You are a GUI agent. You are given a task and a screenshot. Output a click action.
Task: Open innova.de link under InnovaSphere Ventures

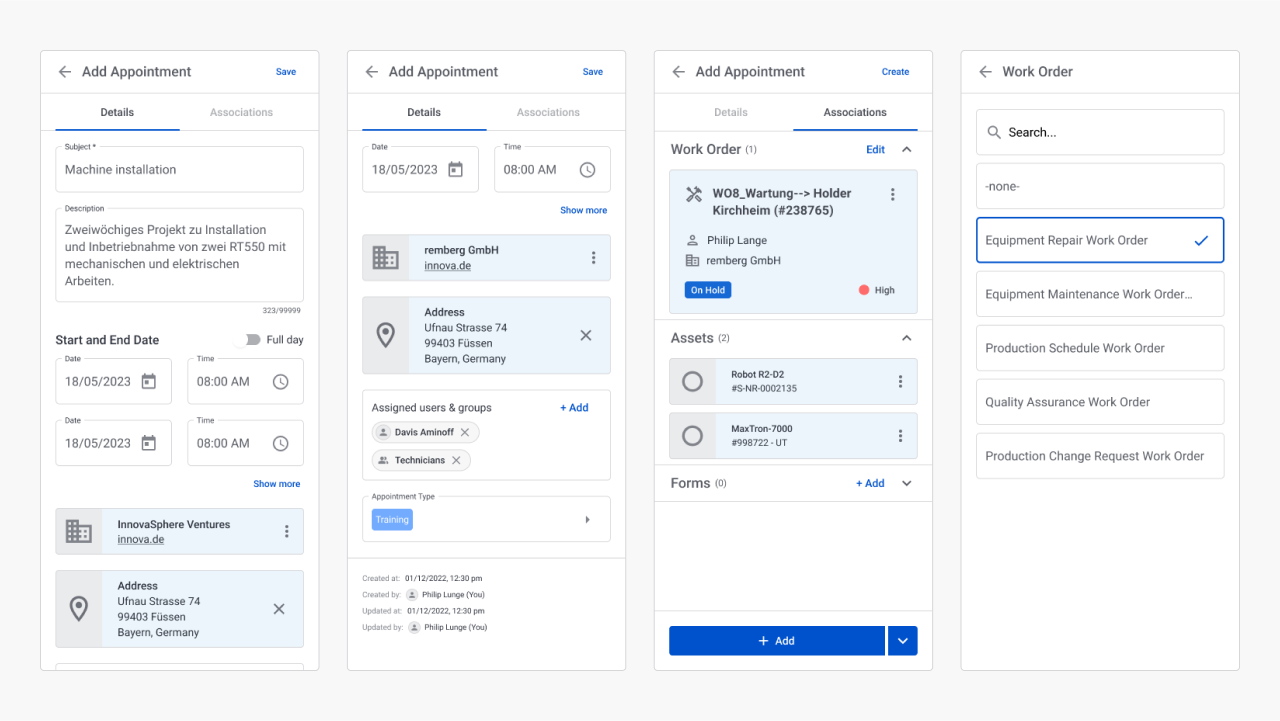coord(141,539)
